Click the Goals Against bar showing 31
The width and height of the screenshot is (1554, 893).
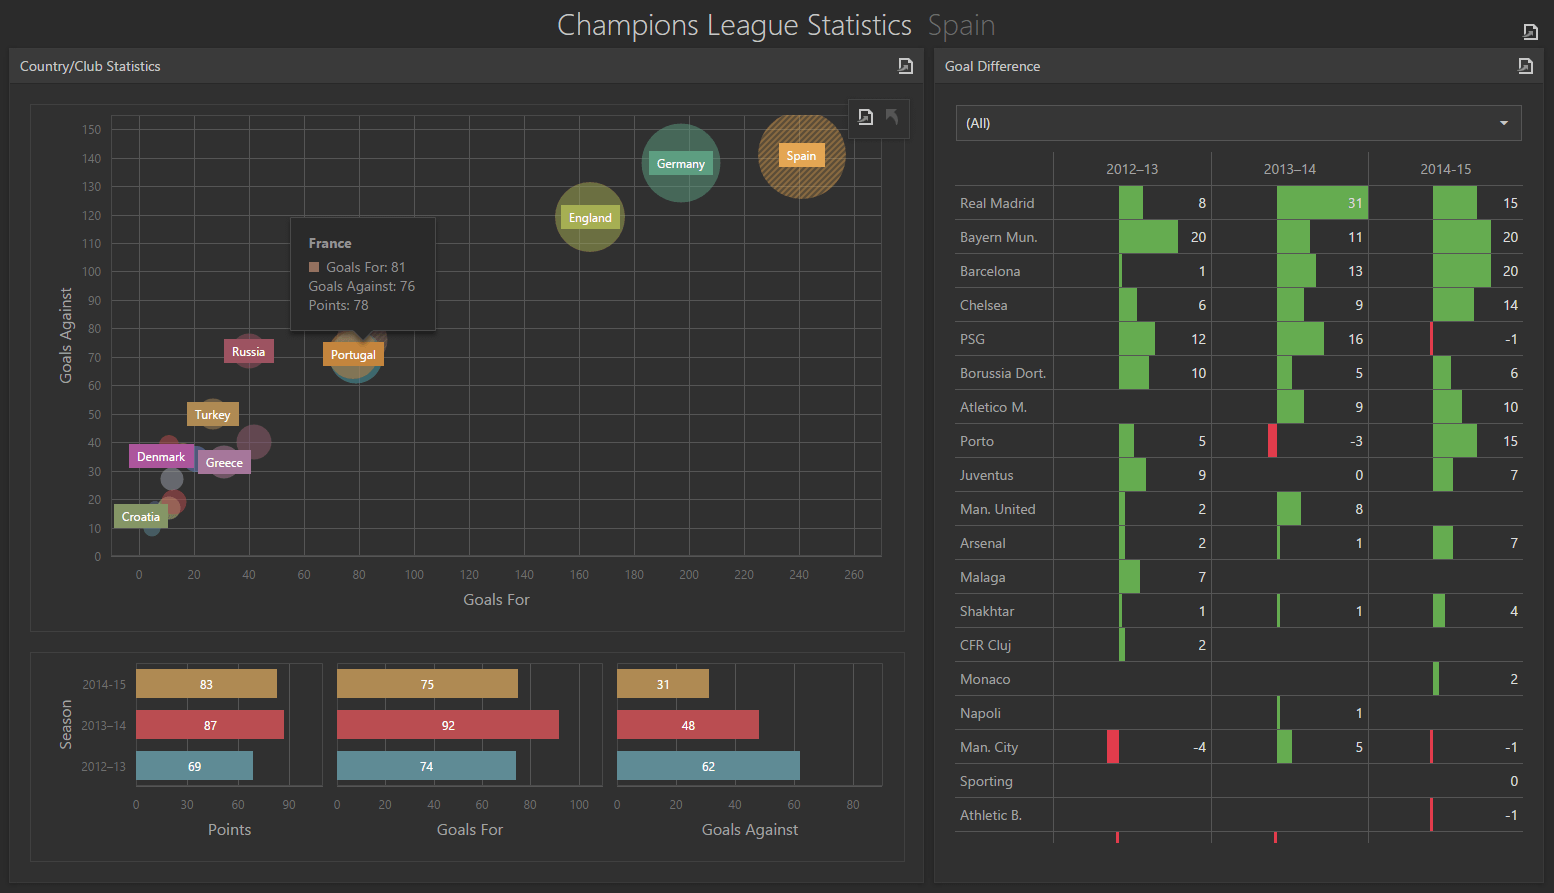[663, 684]
